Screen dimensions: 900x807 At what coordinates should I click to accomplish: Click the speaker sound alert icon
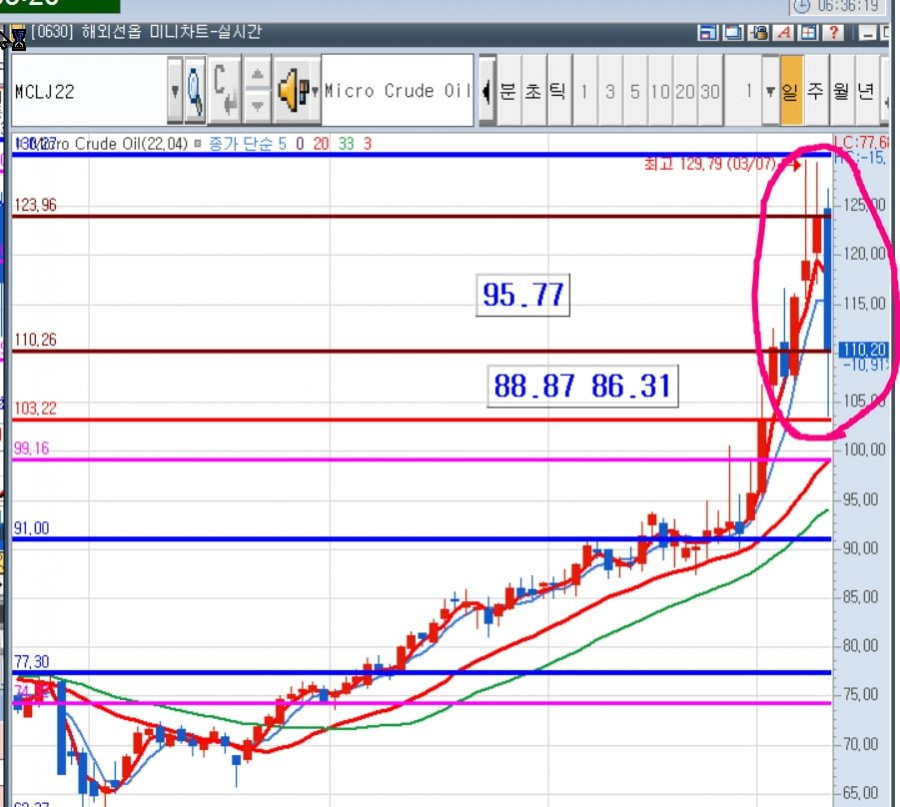coord(292,91)
